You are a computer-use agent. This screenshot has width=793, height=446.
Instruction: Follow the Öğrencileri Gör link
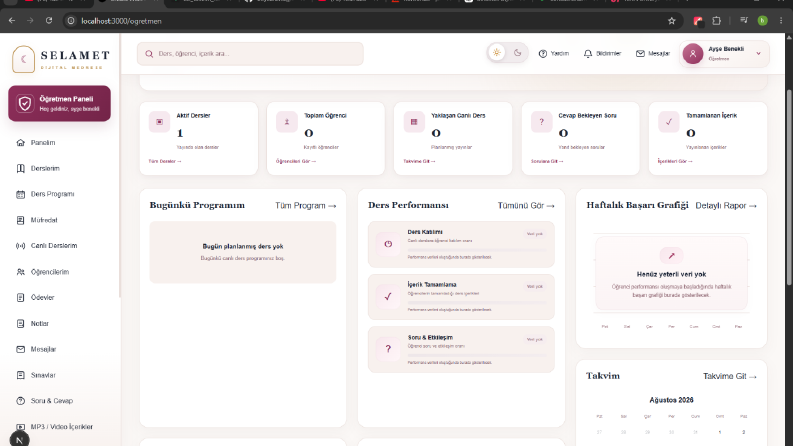(x=296, y=161)
